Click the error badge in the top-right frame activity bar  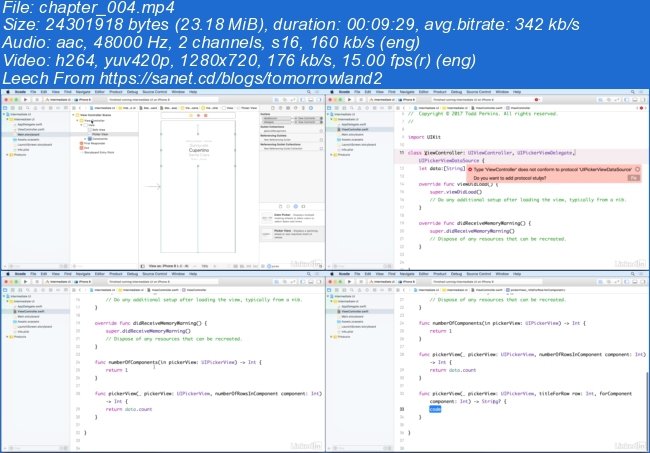point(537,100)
